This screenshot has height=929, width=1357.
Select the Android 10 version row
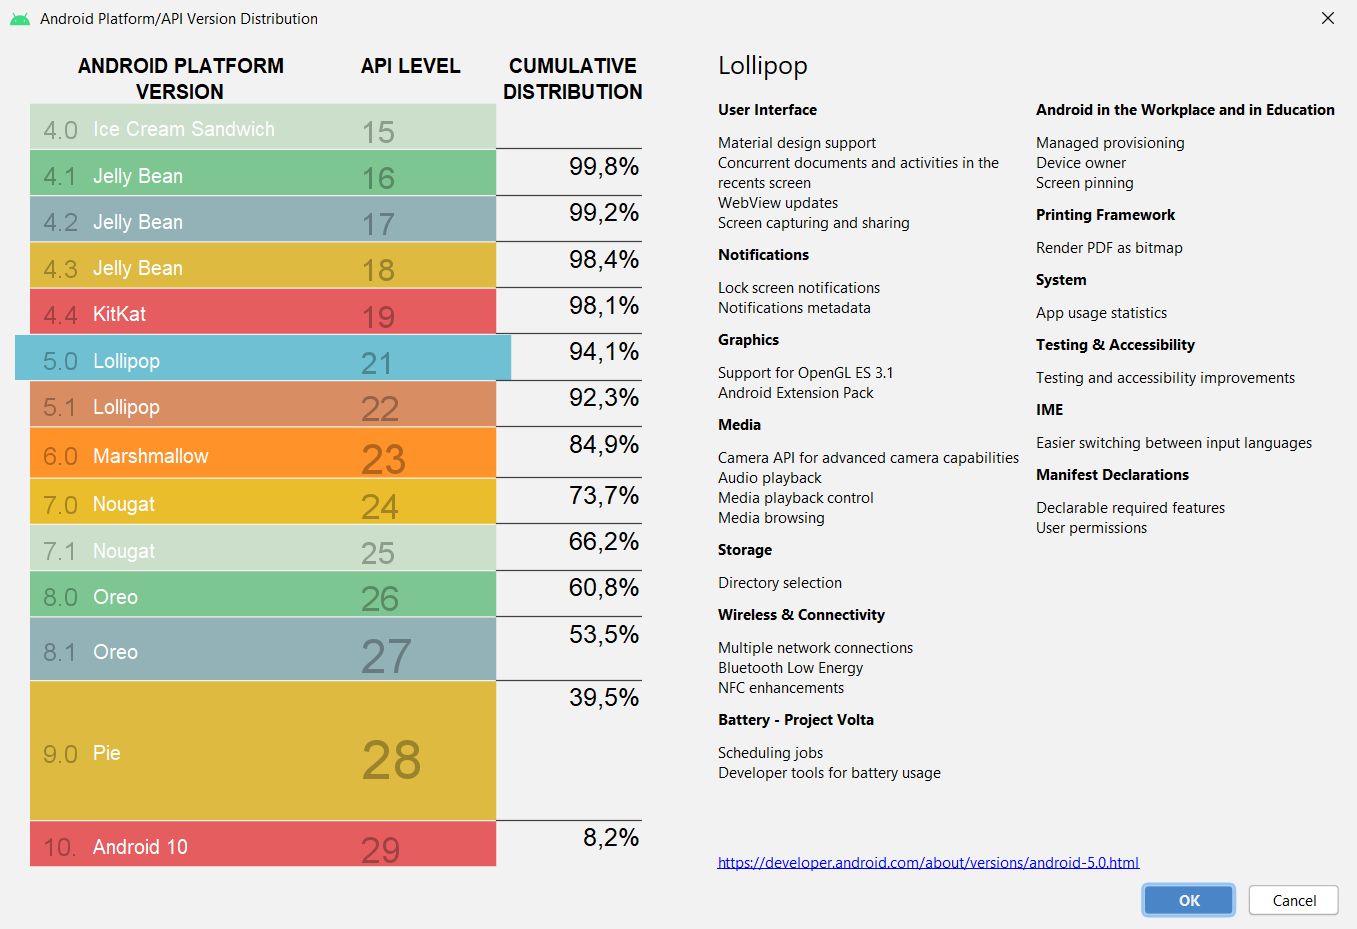tap(200, 845)
